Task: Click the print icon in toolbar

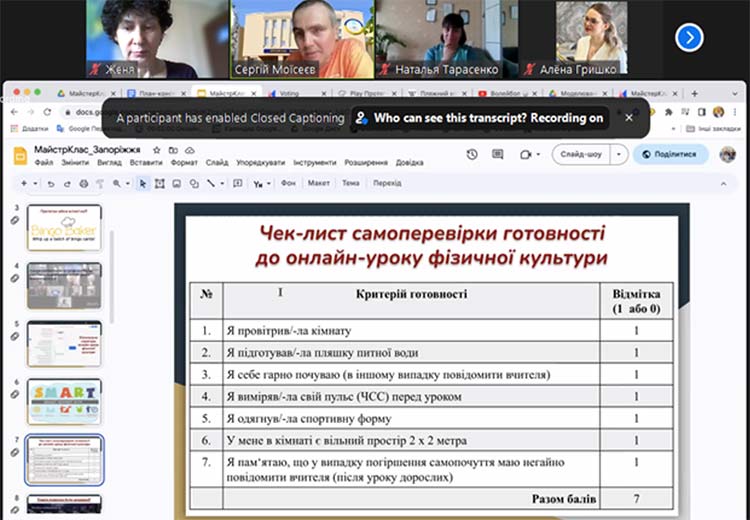Action: tap(84, 184)
